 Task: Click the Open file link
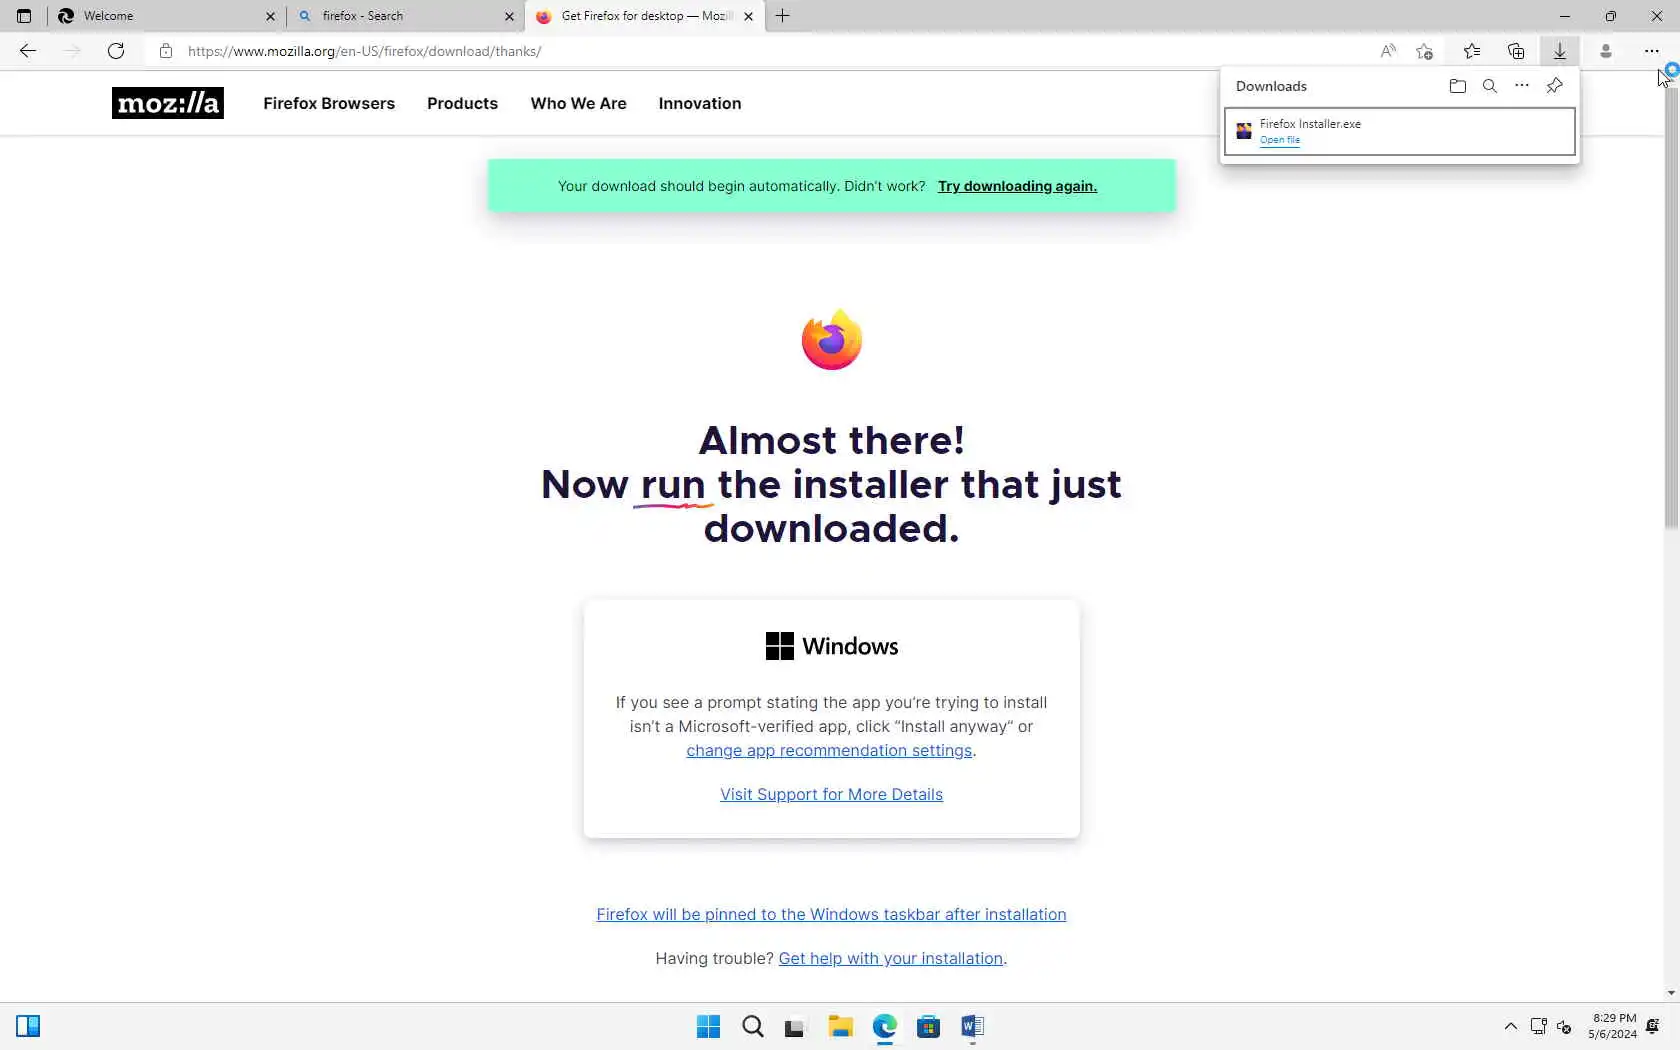pos(1280,140)
